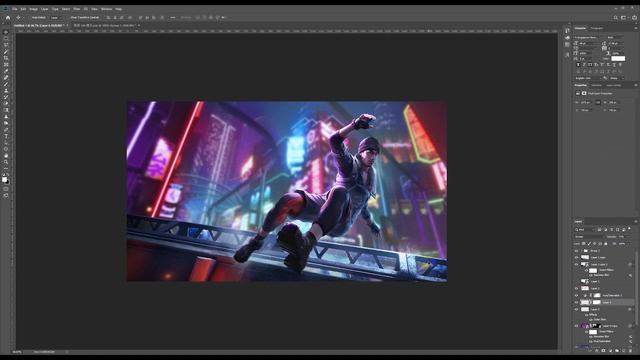This screenshot has height=360, width=640.
Task: Click the font size field
Action: pos(589,43)
